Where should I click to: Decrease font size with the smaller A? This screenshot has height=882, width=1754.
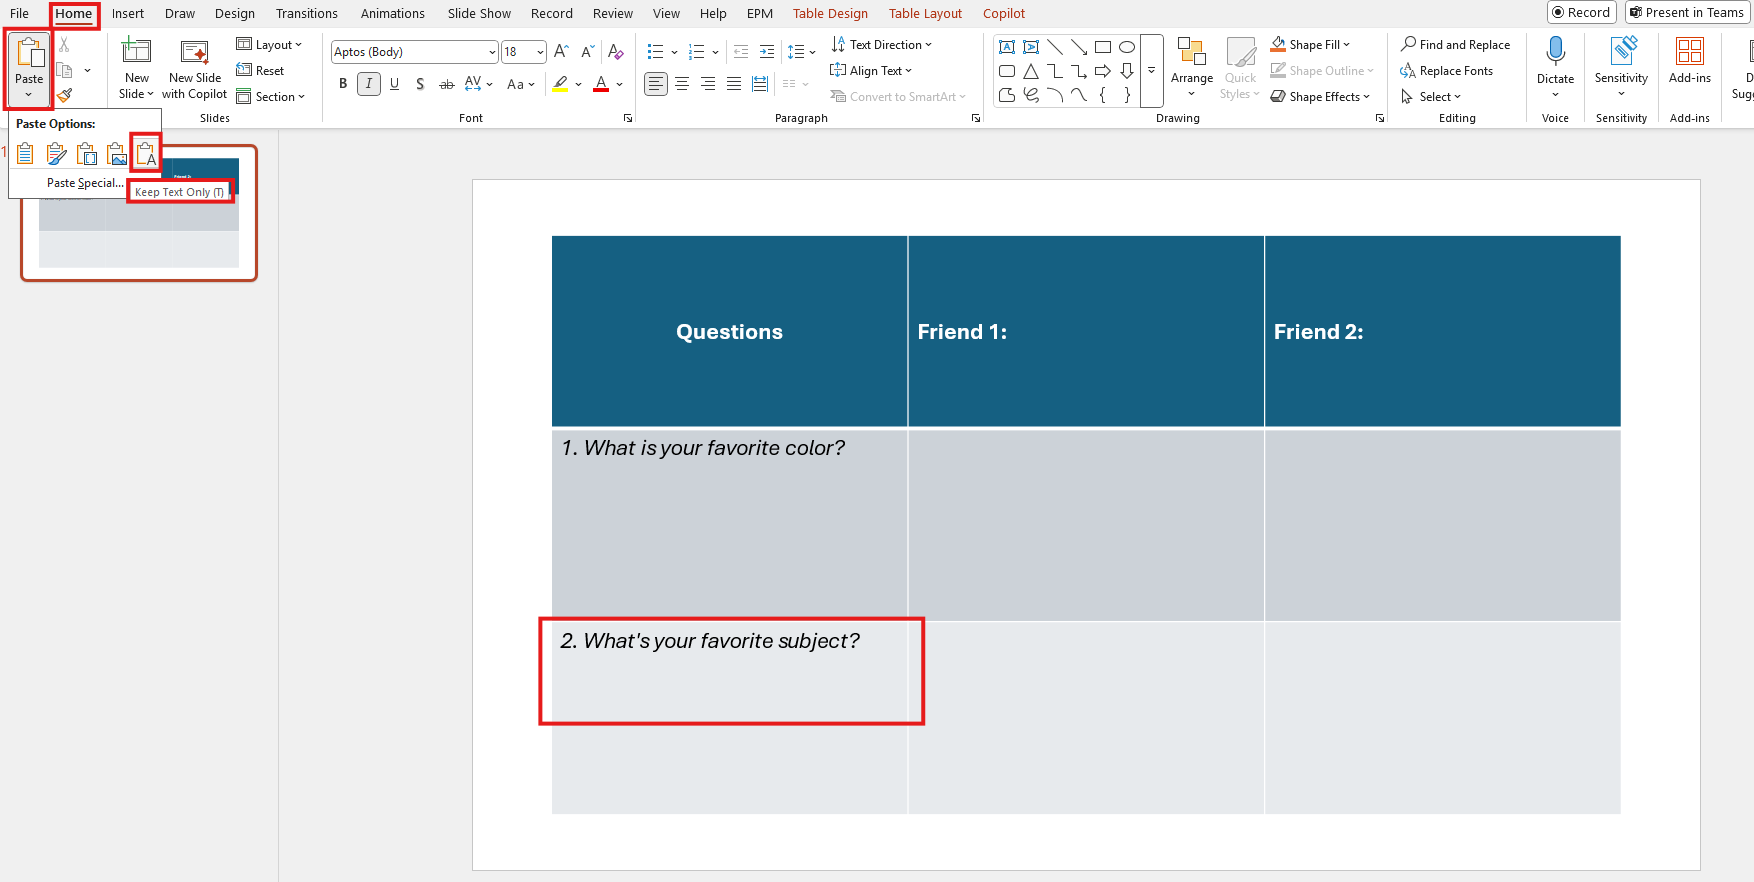[x=588, y=51]
